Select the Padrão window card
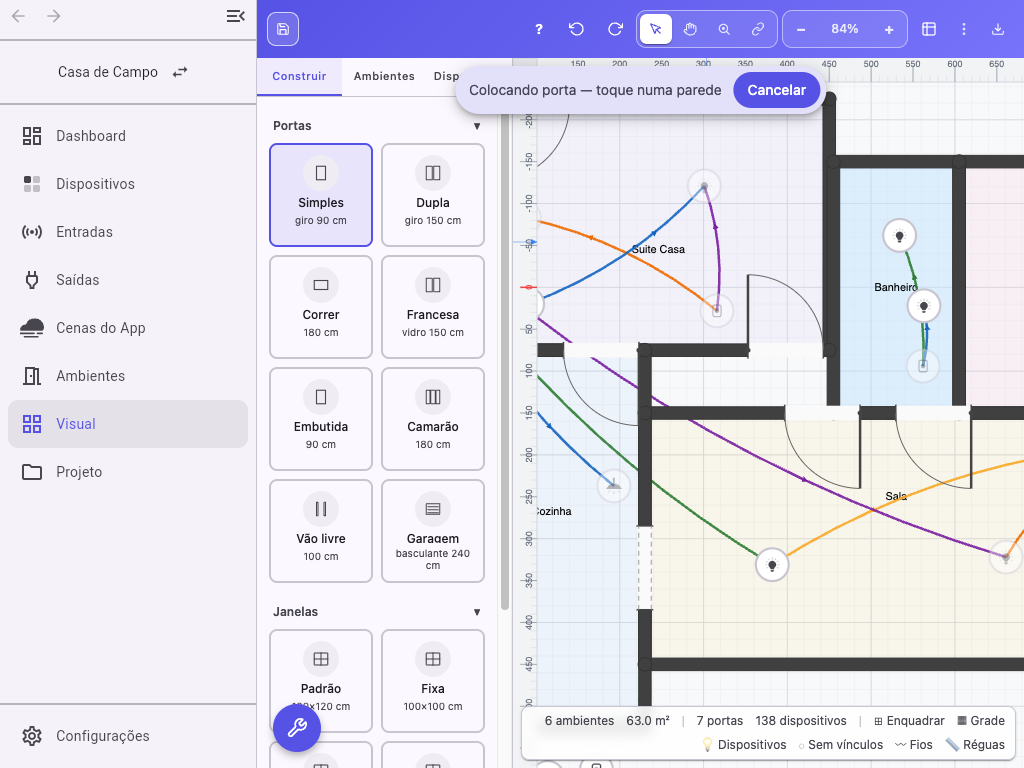Image resolution: width=1024 pixels, height=768 pixels. (321, 681)
